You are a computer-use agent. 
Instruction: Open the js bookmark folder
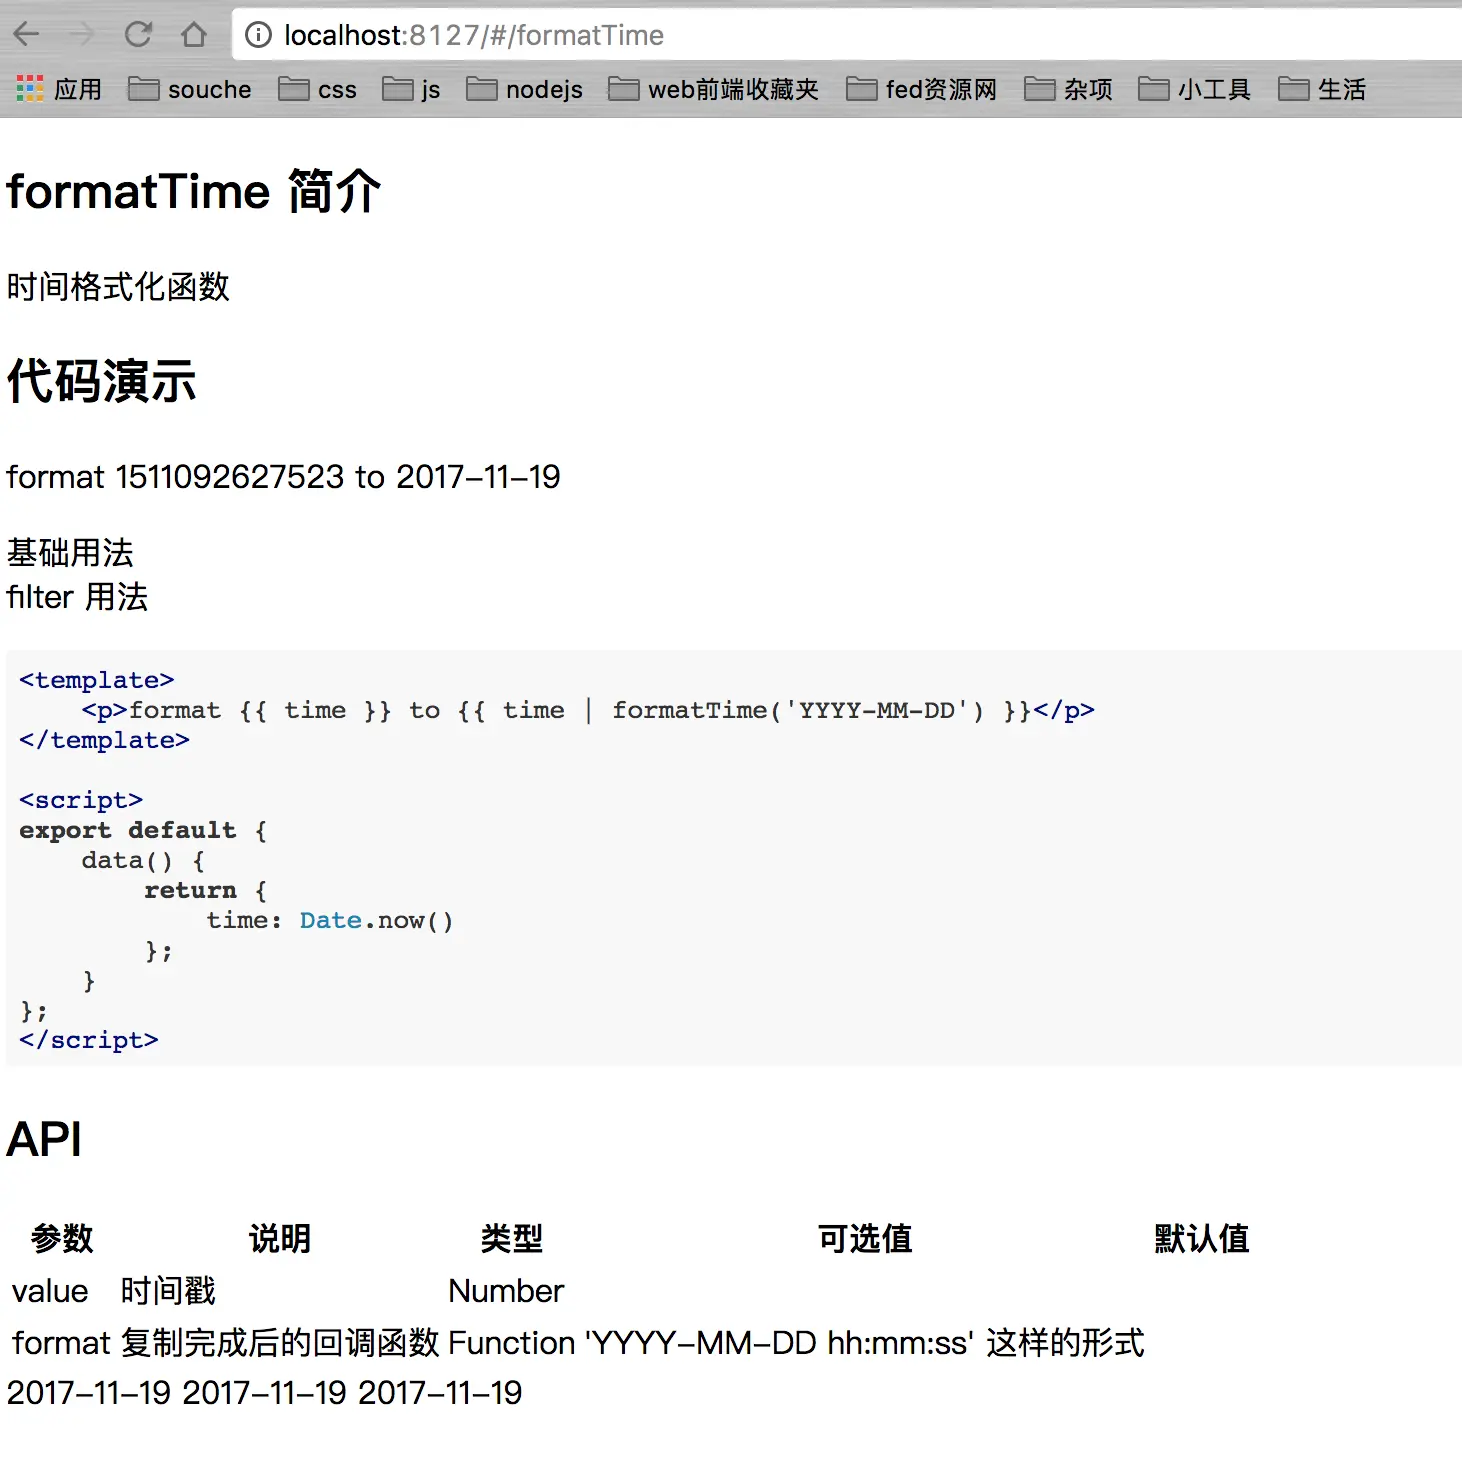(411, 89)
